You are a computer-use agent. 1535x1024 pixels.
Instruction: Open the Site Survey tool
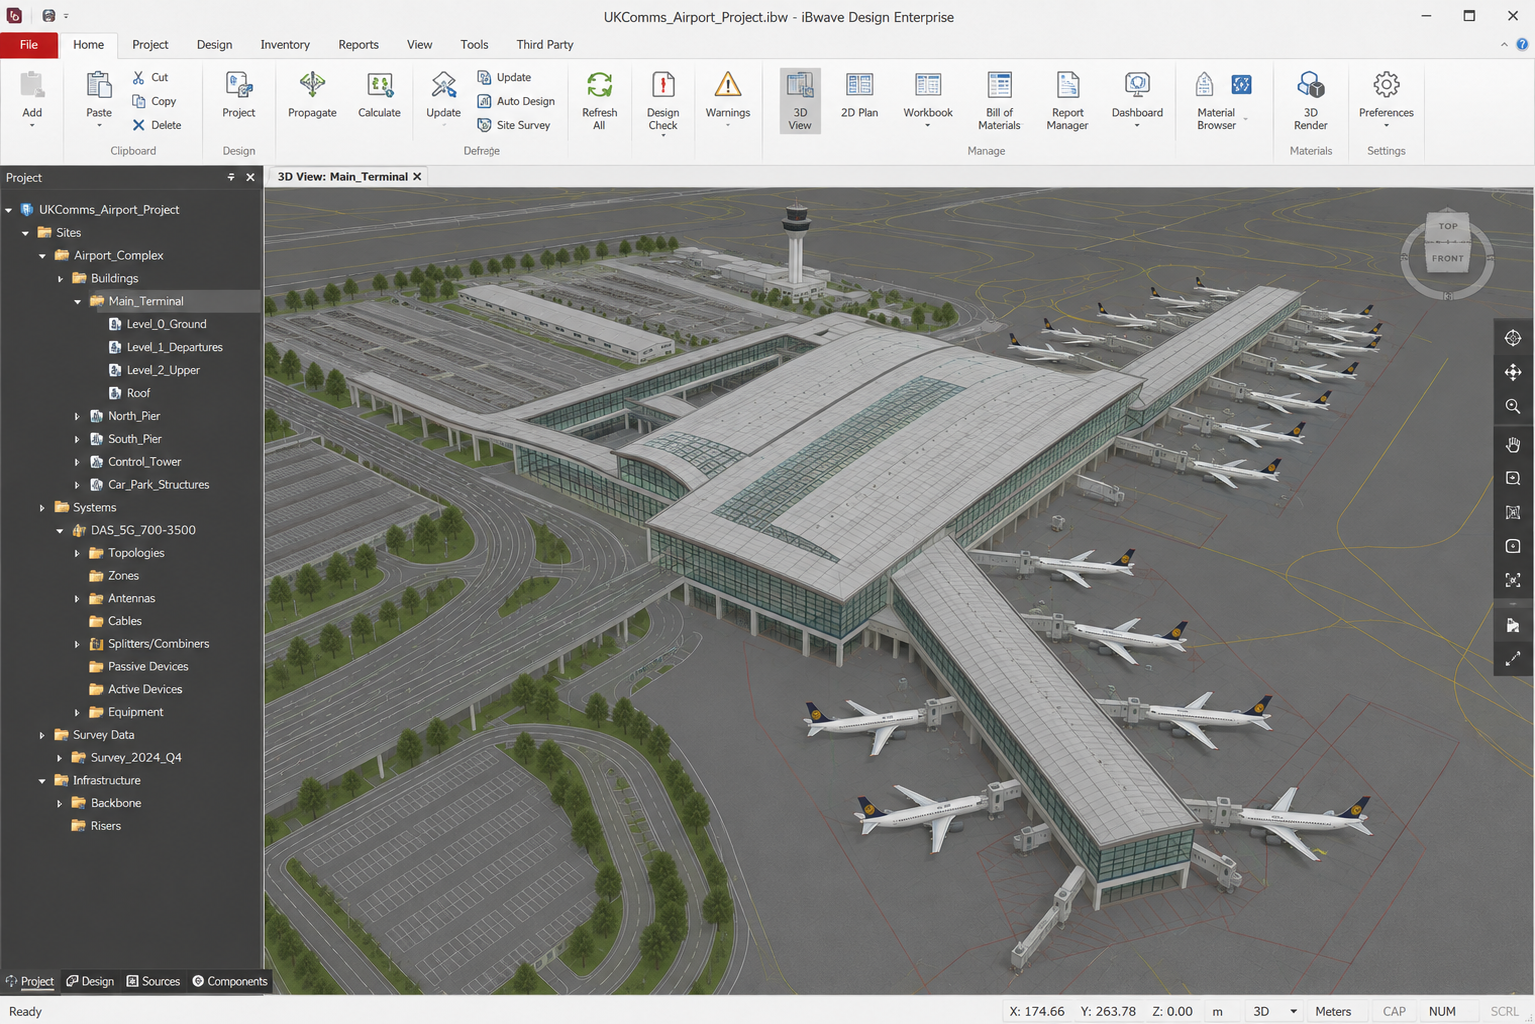[514, 125]
